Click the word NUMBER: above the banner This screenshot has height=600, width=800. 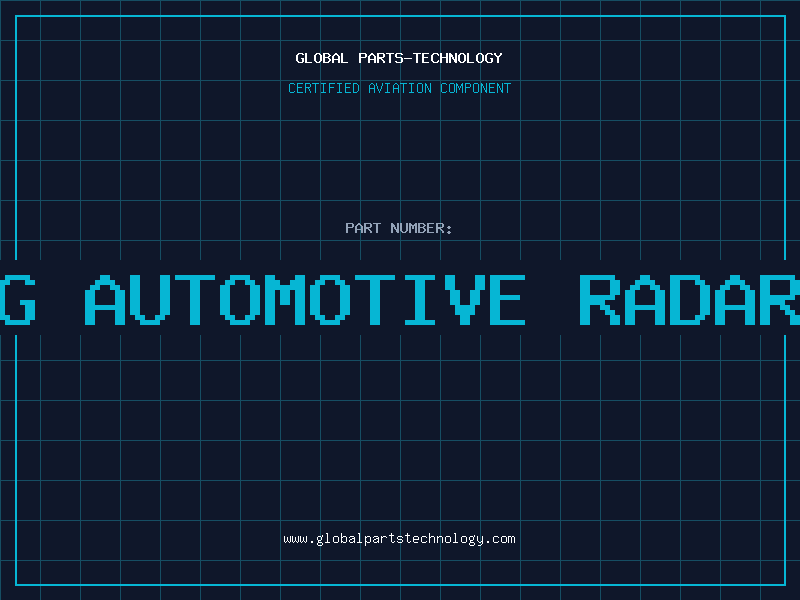421,228
